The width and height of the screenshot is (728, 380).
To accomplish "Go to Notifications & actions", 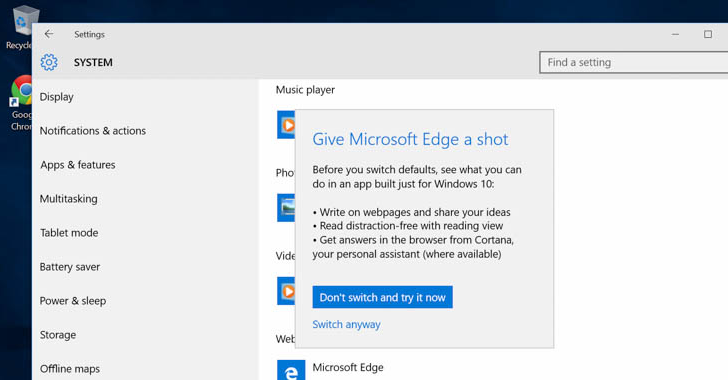I will tap(93, 131).
